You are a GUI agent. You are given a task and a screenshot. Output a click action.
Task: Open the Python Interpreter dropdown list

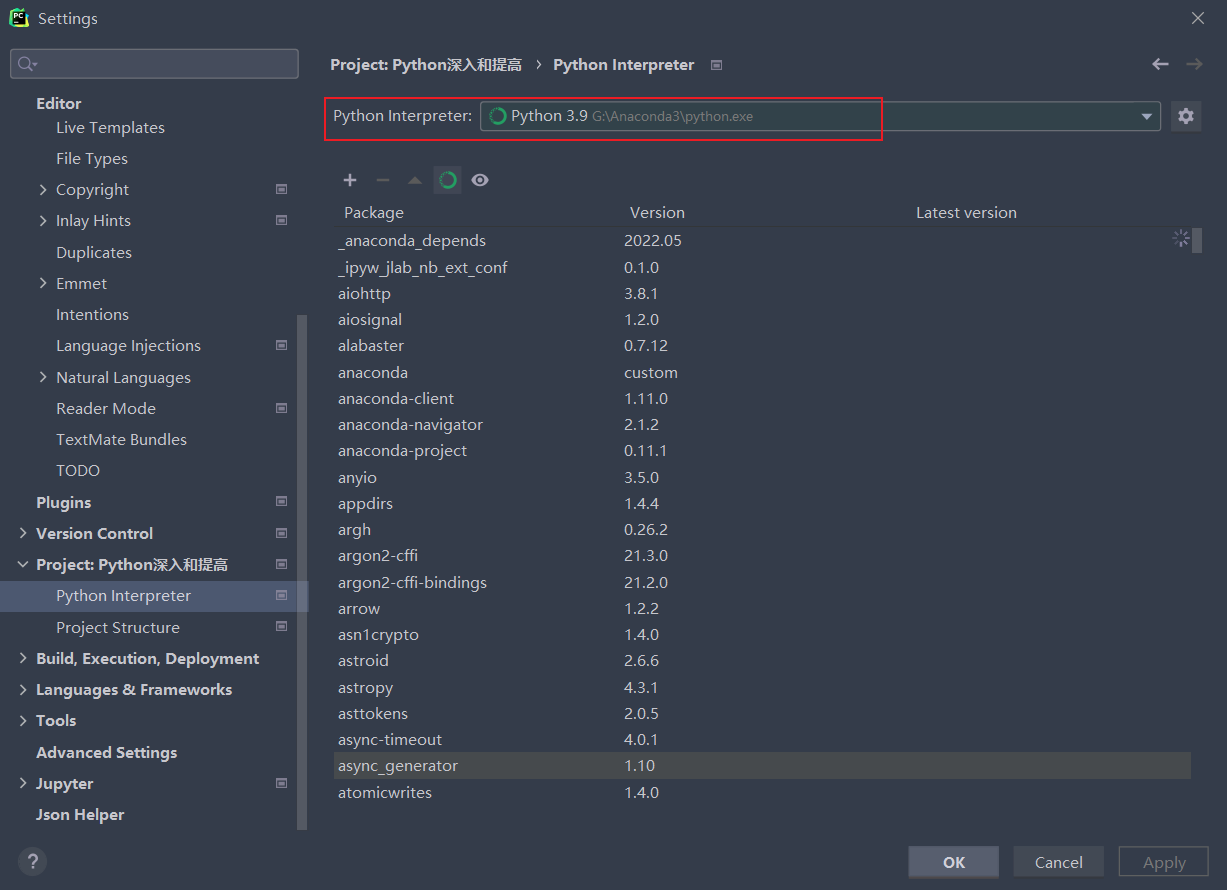pyautogui.click(x=1146, y=116)
